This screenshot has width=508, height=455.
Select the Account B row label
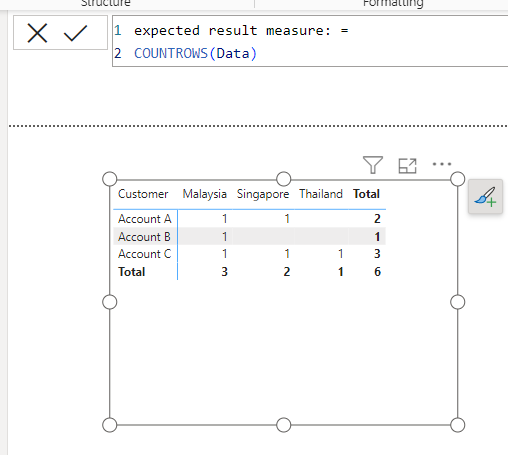[144, 237]
